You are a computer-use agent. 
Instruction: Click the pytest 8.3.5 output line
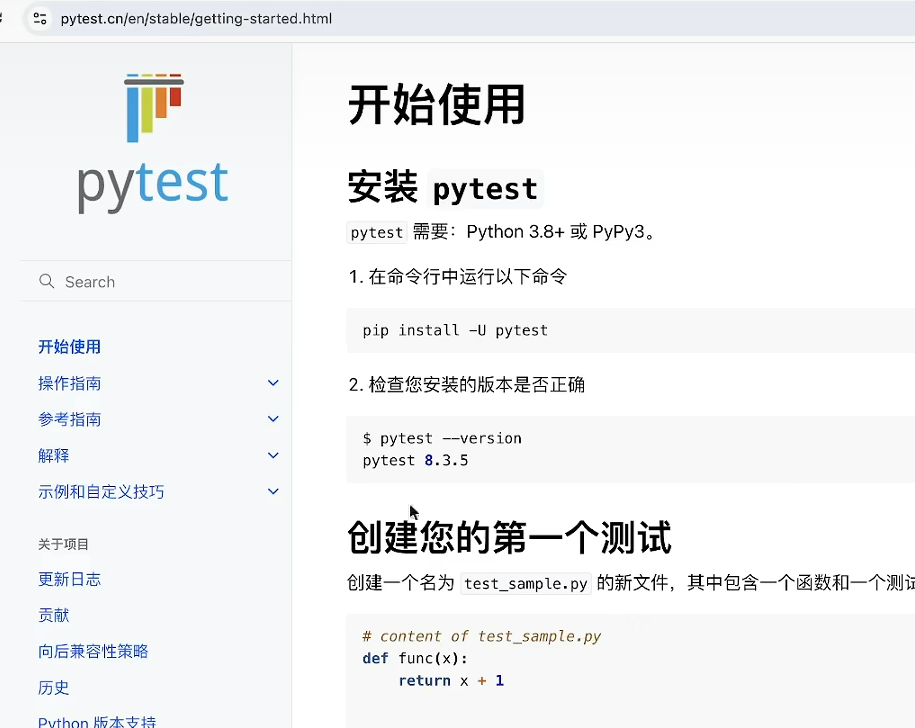click(415, 461)
